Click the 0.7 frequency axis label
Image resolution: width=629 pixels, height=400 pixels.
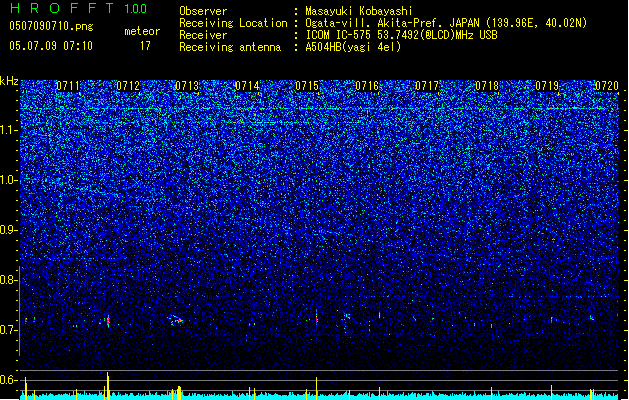pos(8,330)
